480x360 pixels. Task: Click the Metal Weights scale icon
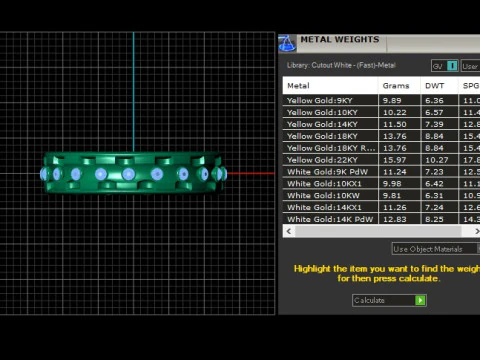click(x=287, y=44)
